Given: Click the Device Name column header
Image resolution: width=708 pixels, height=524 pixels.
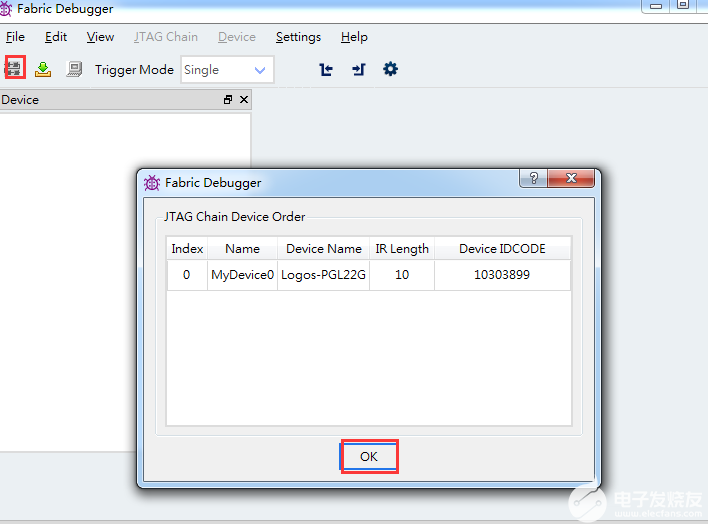Looking at the screenshot, I should 324,248.
